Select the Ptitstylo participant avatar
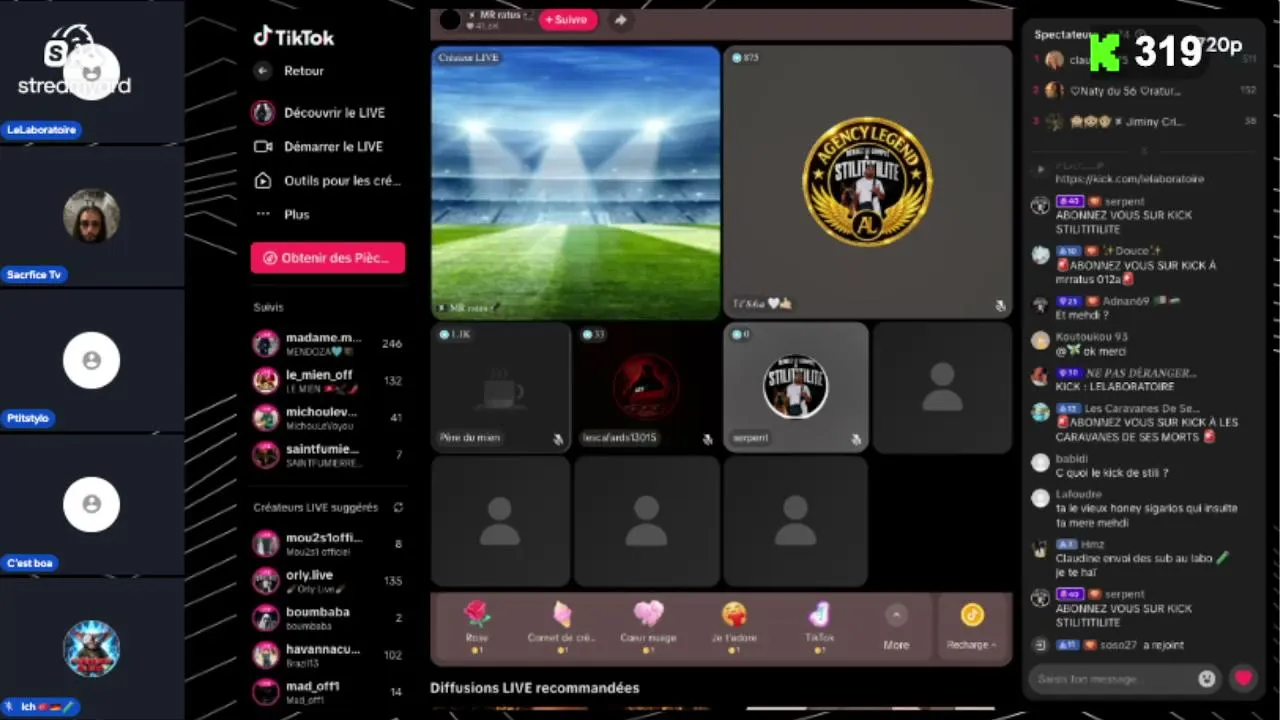The width and height of the screenshot is (1280, 720). pos(92,361)
